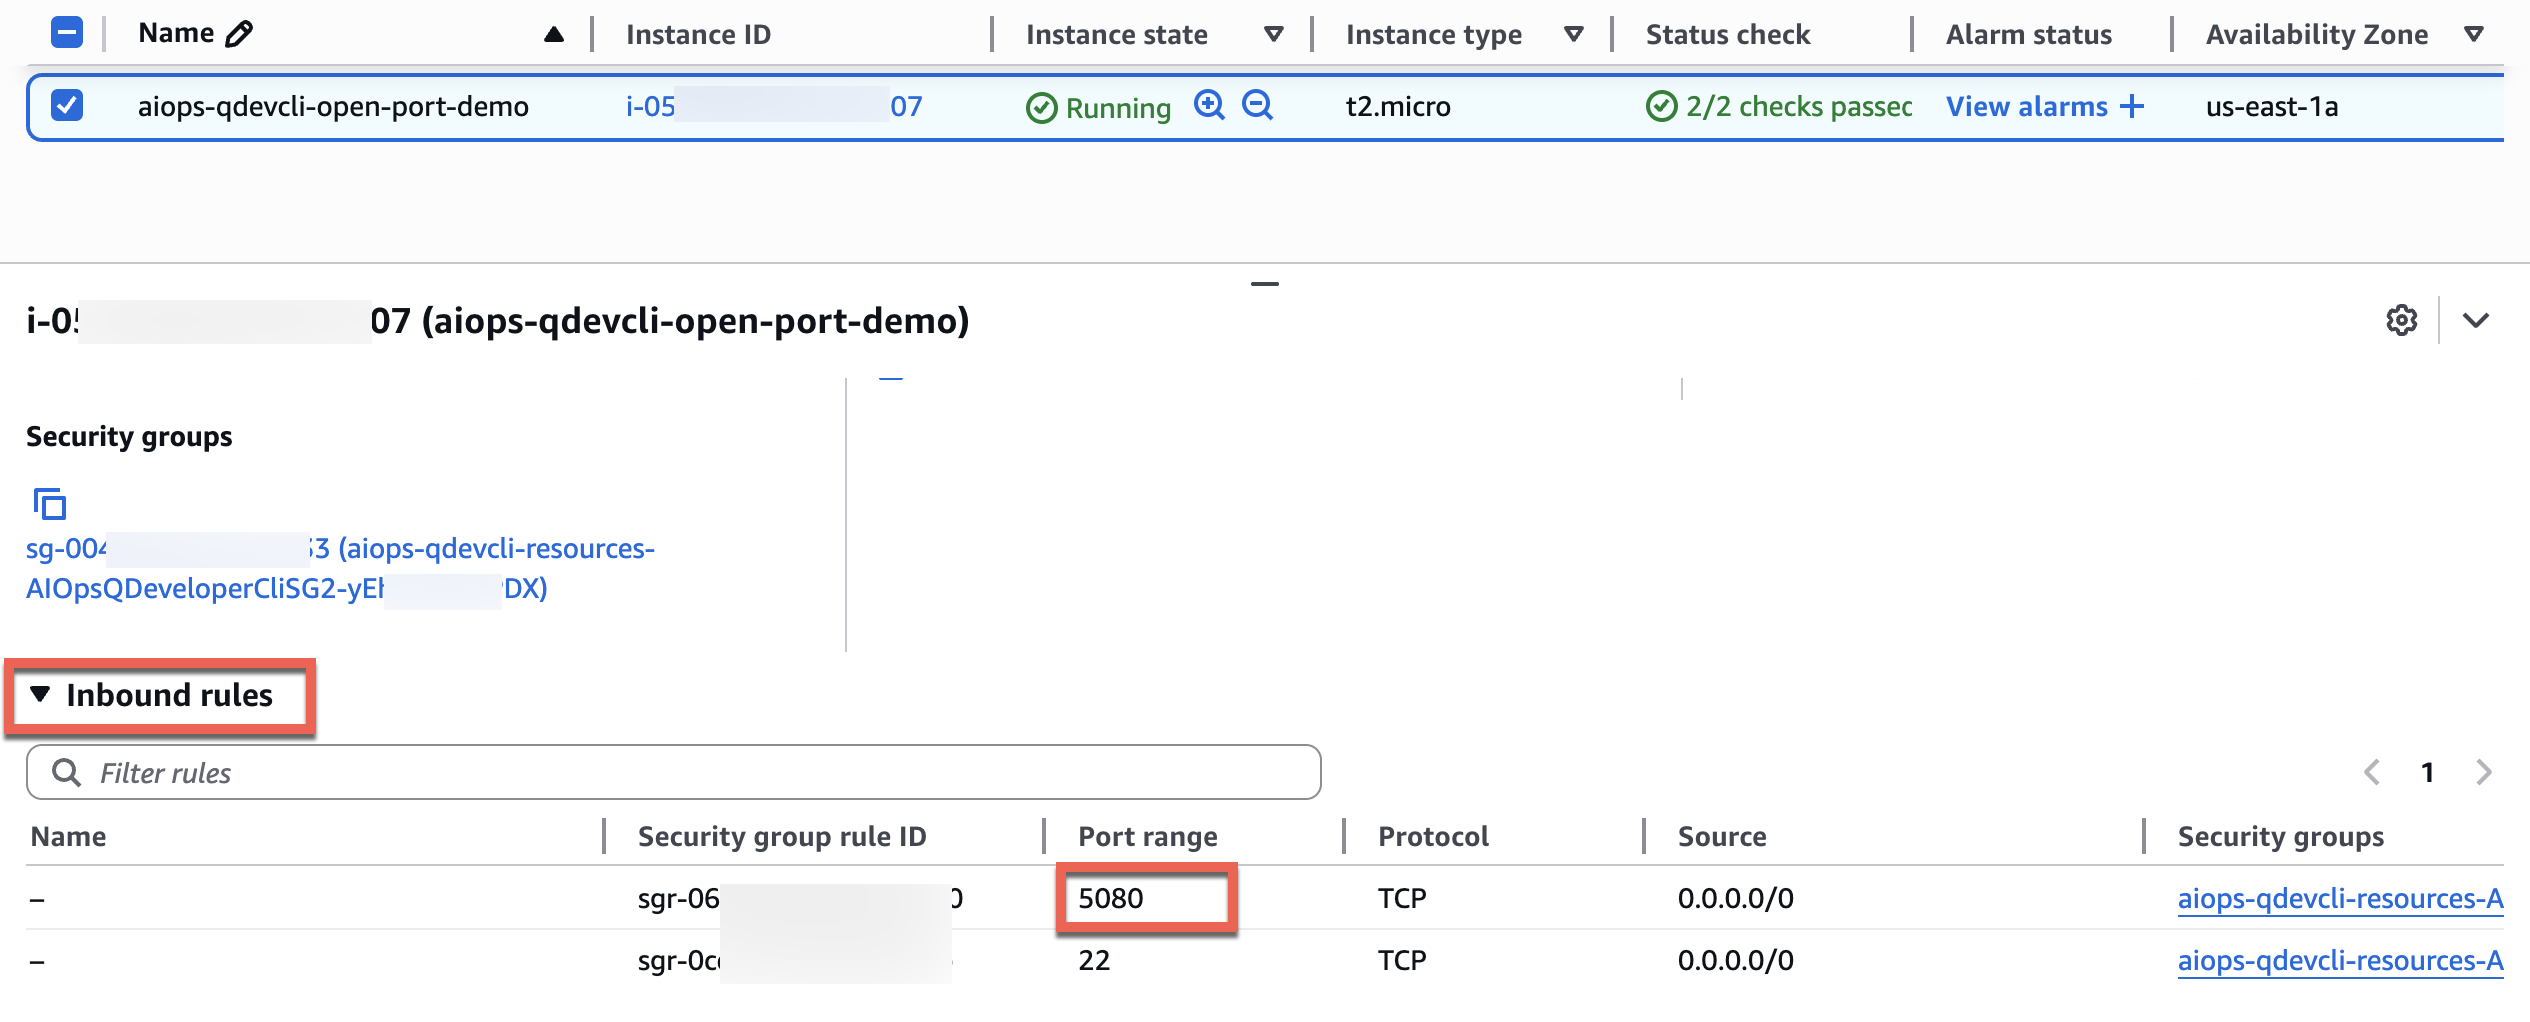Uncheck the aiops-qdevcli-open-port-demo instance row
The image size is (2530, 1022).
tap(67, 105)
